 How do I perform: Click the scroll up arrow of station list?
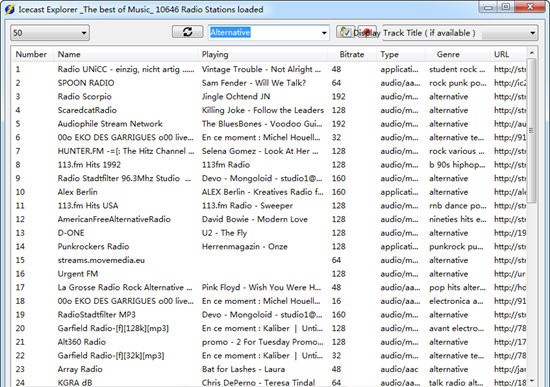(532, 53)
